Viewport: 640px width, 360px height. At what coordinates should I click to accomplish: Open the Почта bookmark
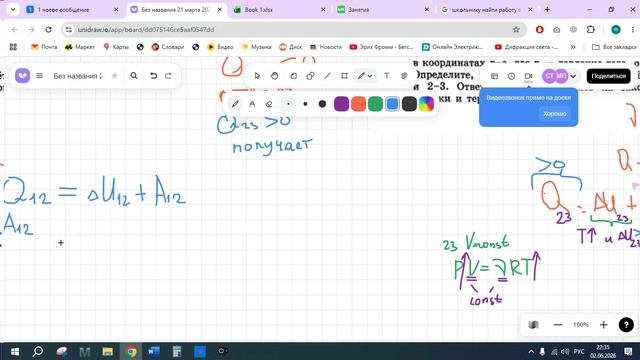[x=44, y=47]
